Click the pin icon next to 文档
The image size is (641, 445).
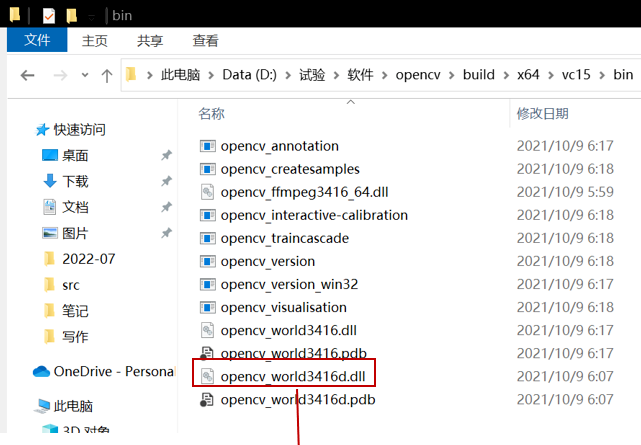click(x=166, y=207)
